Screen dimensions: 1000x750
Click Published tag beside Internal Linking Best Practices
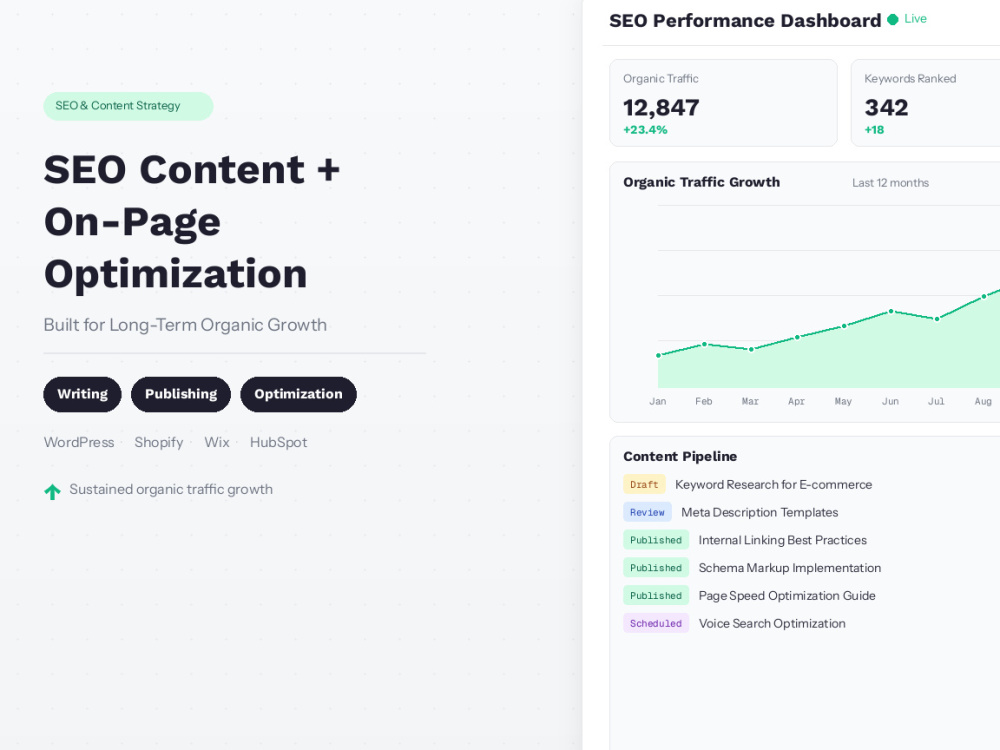coord(656,540)
